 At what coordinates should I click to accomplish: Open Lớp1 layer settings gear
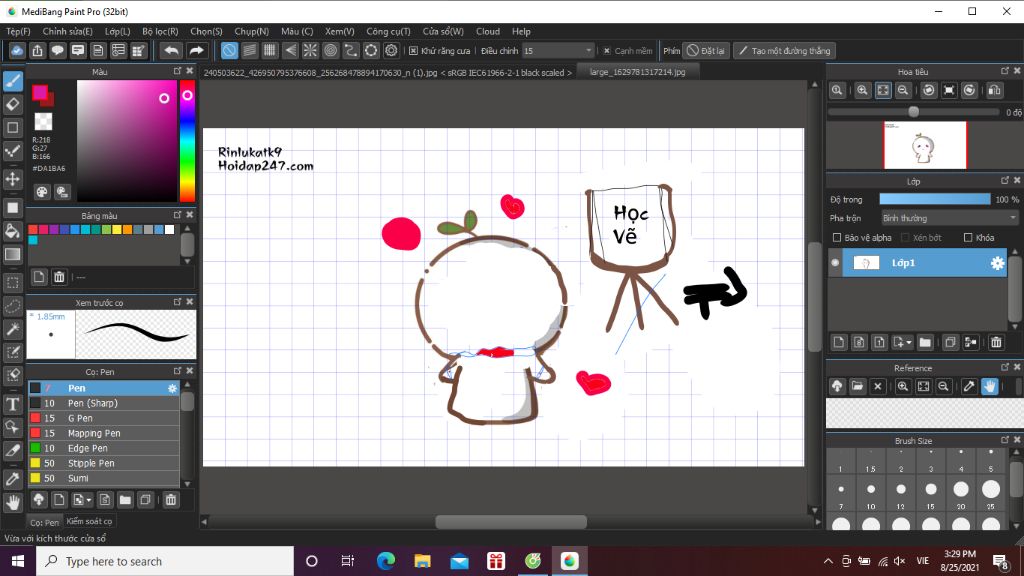(x=997, y=263)
